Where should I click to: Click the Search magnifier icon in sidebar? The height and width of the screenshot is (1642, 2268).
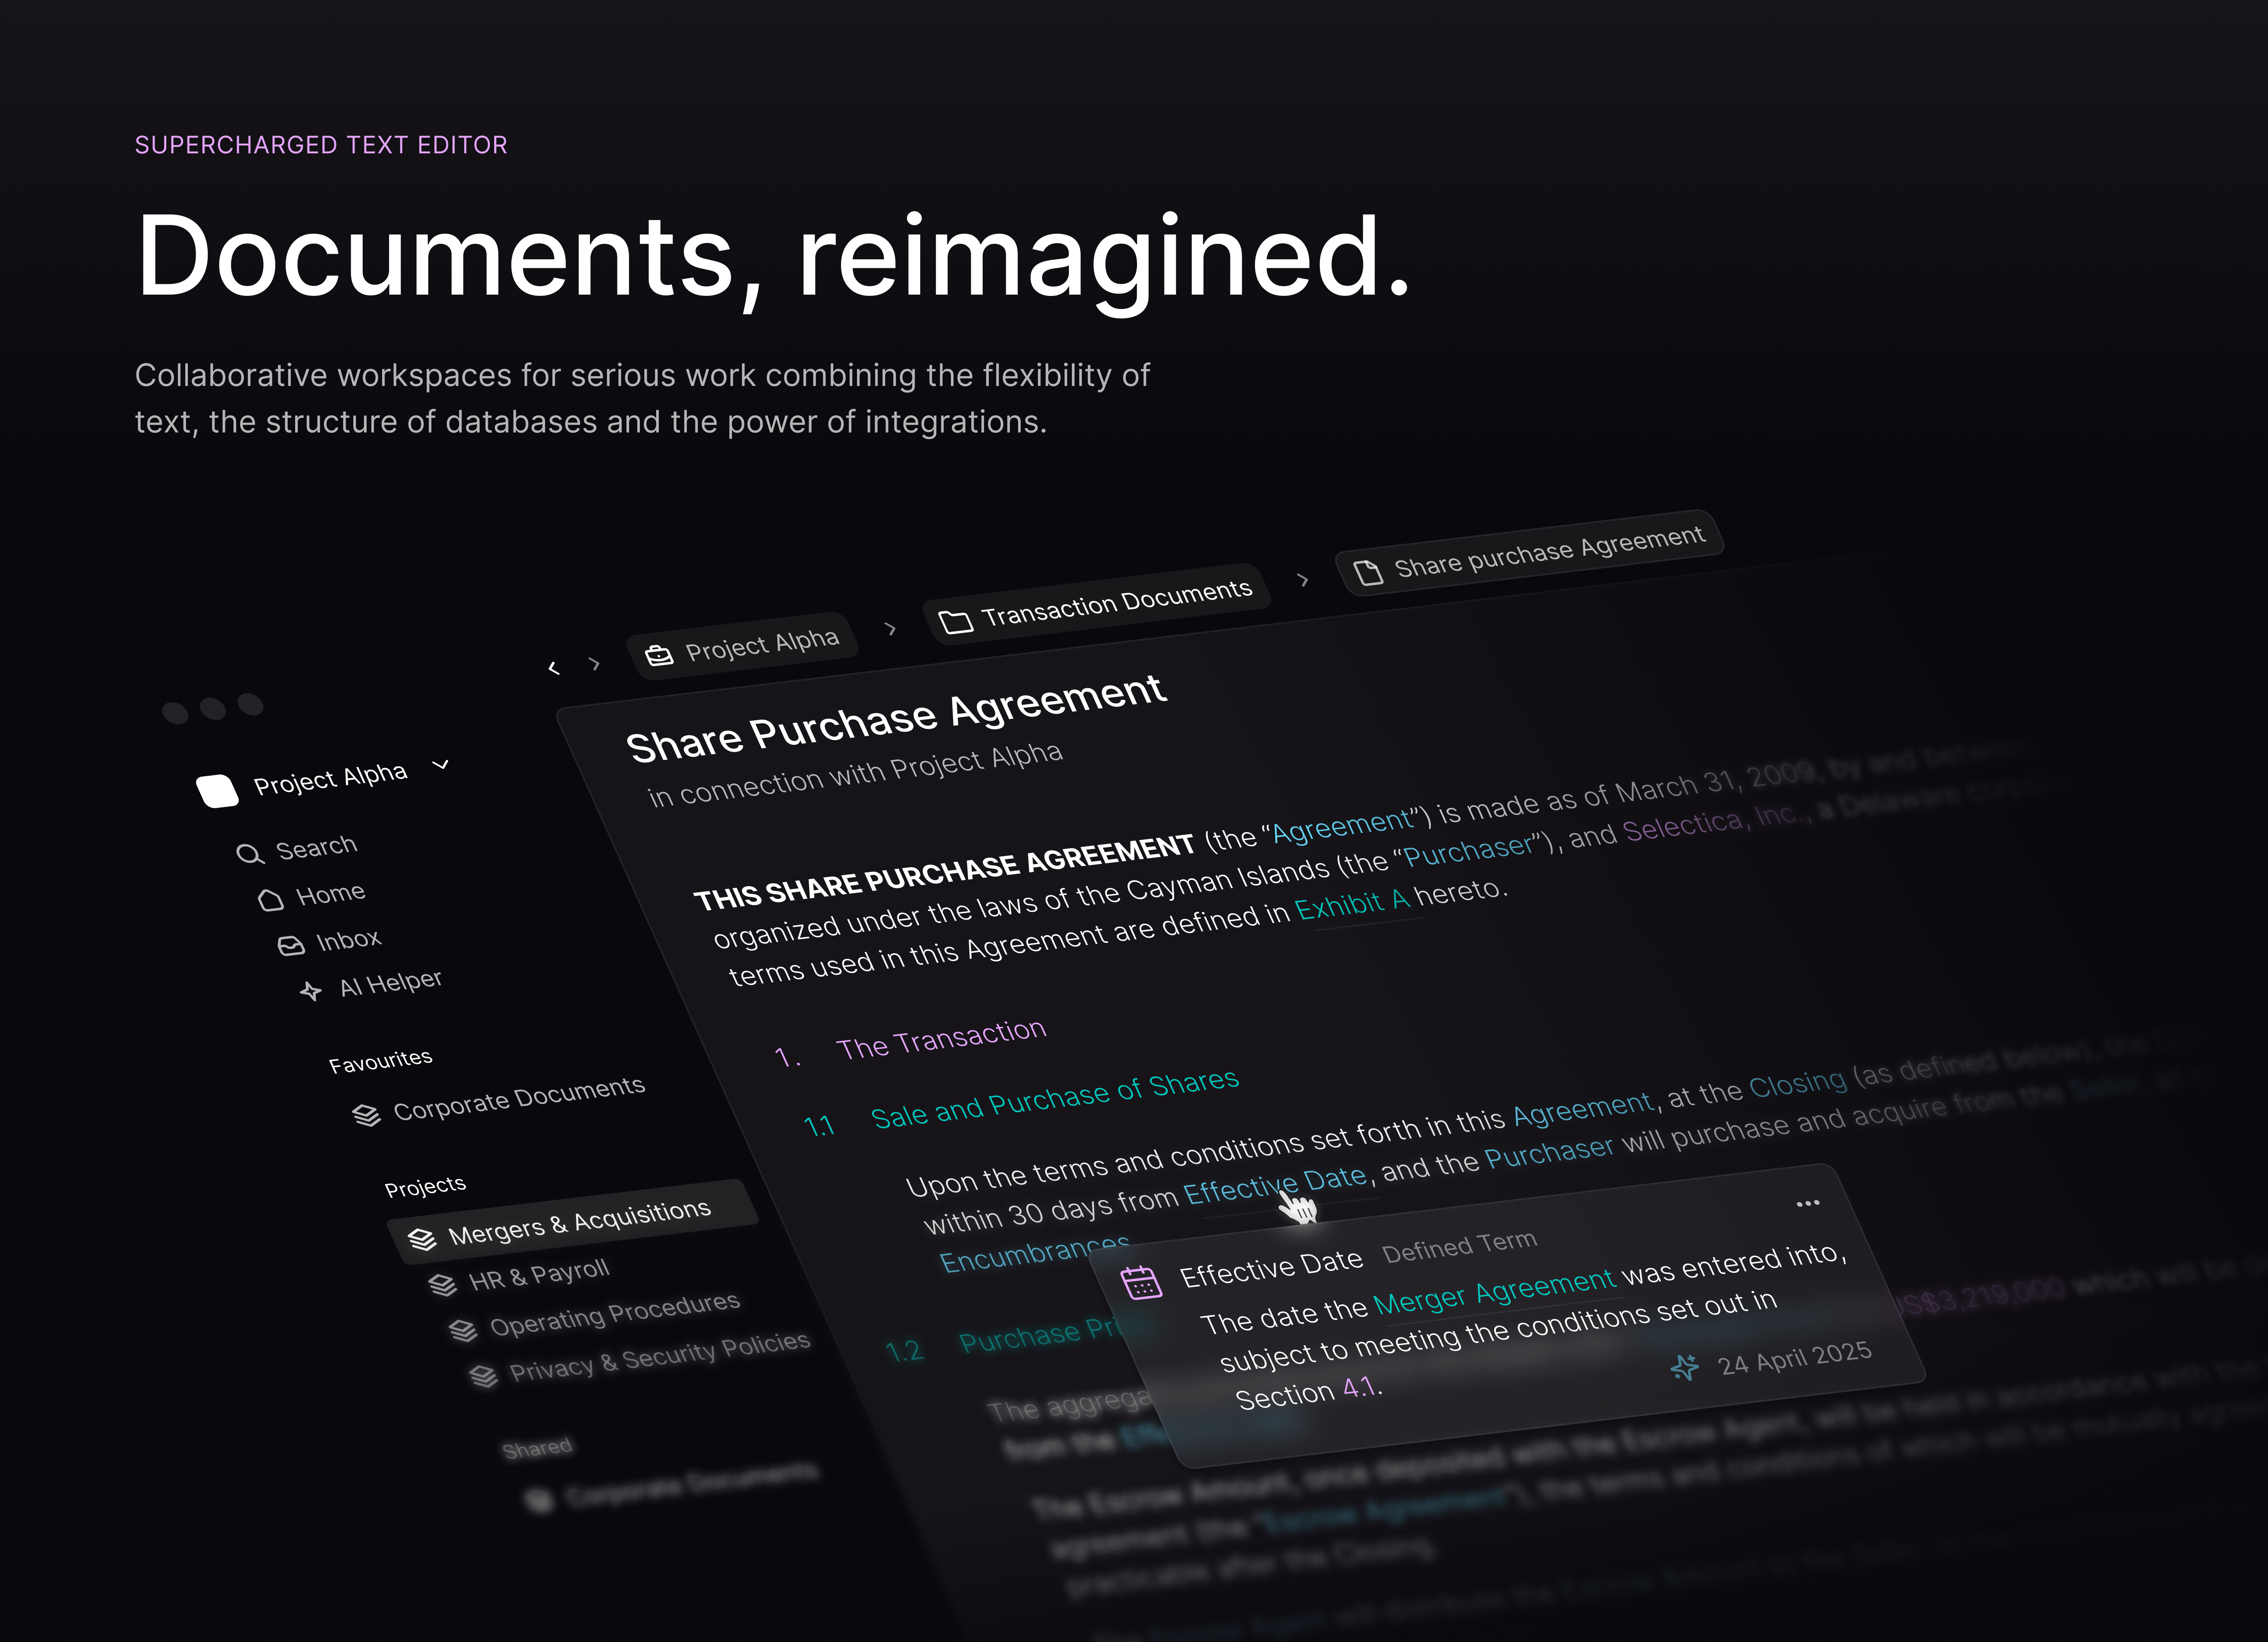coord(249,853)
